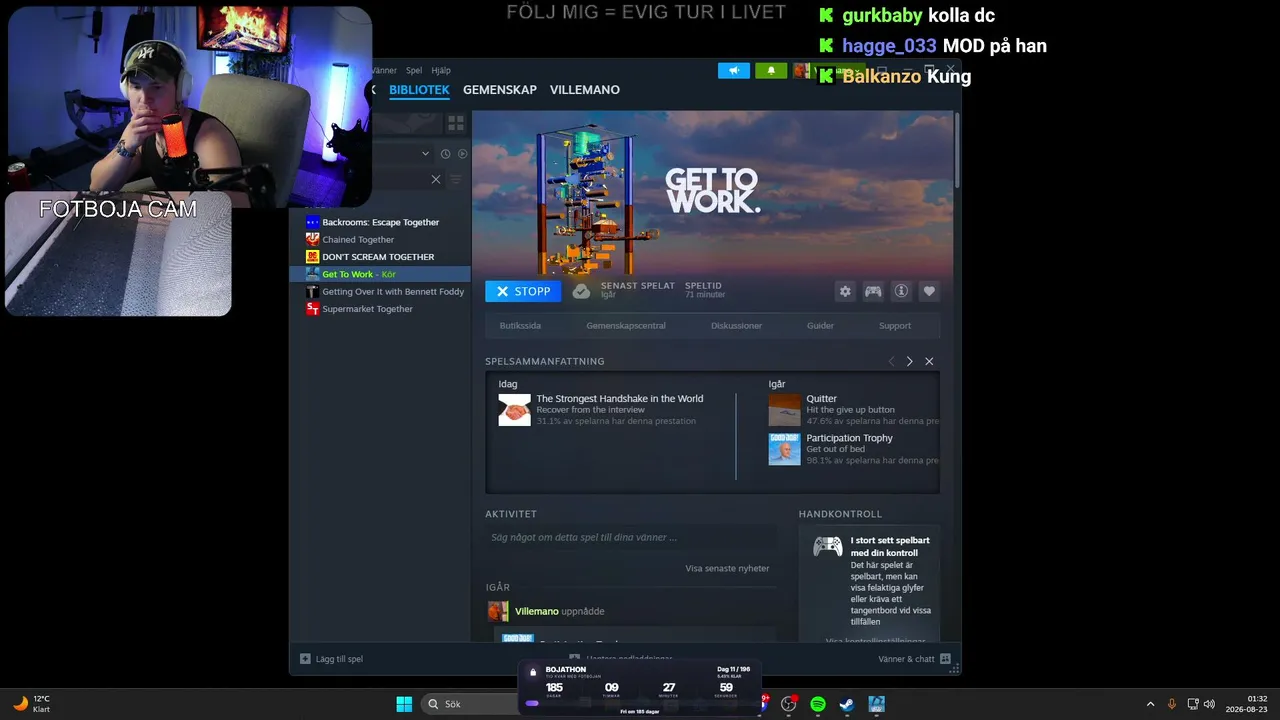Viewport: 1280px width, 720px height.
Task: Open the volume speaker tray icon
Action: 1209,704
